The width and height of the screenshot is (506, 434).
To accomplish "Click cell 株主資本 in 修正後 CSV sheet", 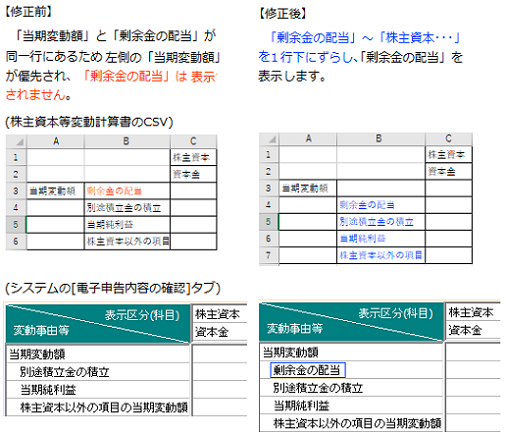I will point(449,154).
